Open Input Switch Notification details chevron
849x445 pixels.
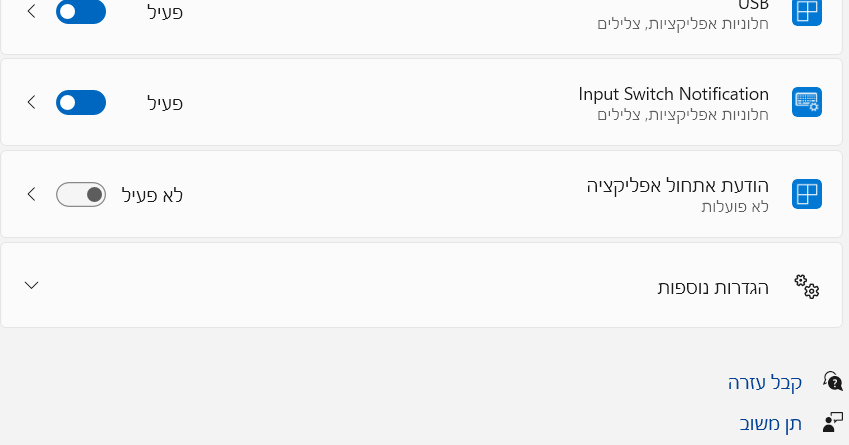tap(31, 102)
